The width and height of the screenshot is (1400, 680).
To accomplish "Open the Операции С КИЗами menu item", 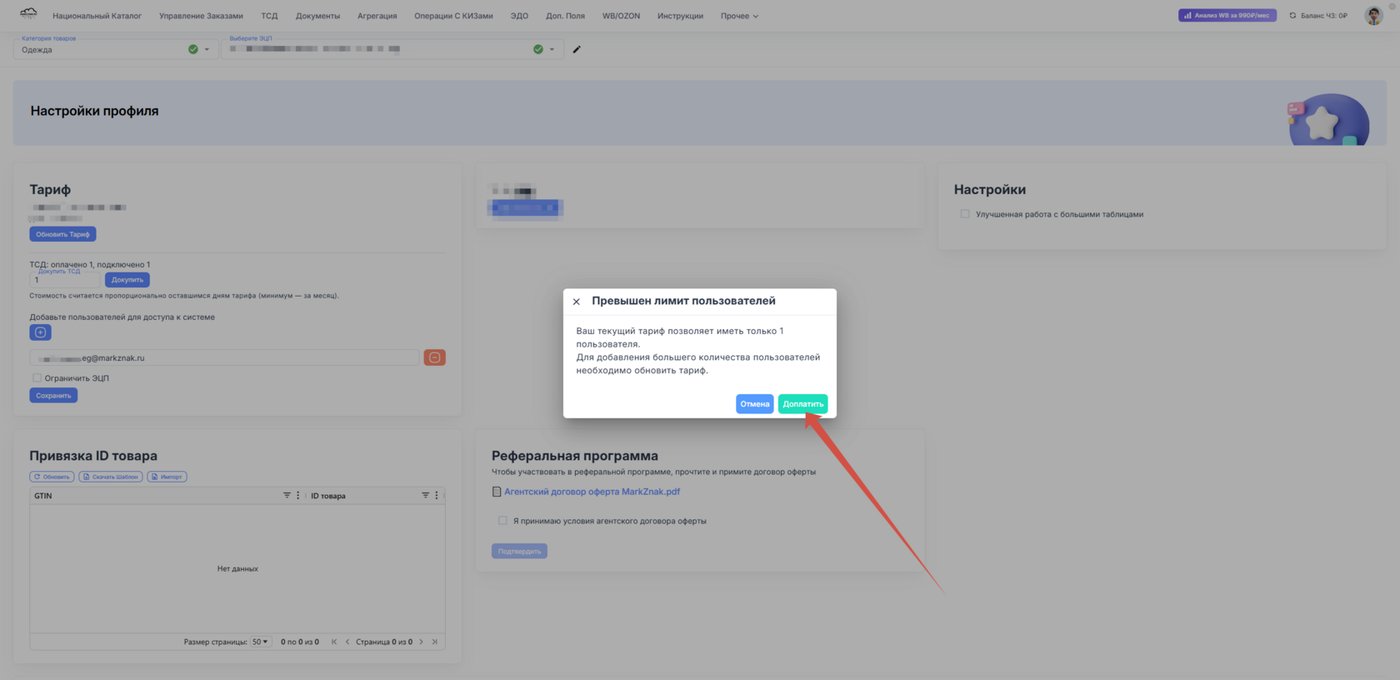I will (454, 16).
